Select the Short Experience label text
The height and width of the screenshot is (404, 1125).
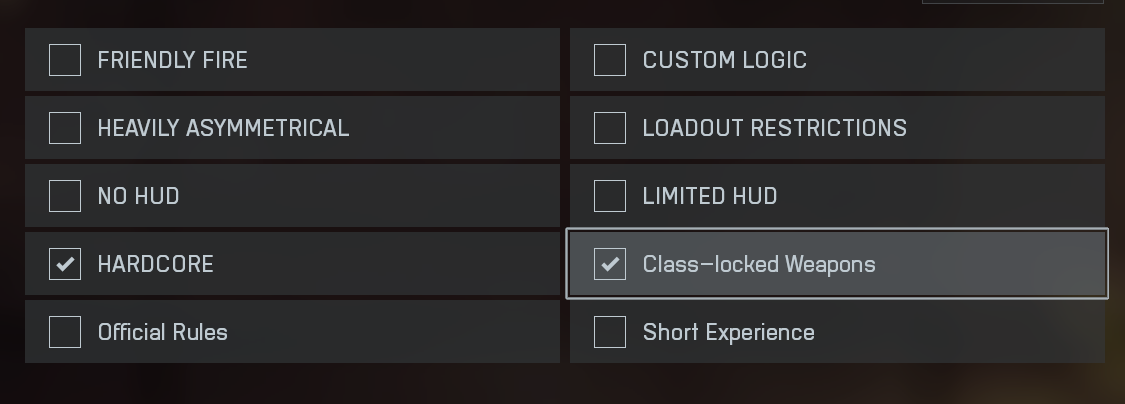pos(728,332)
